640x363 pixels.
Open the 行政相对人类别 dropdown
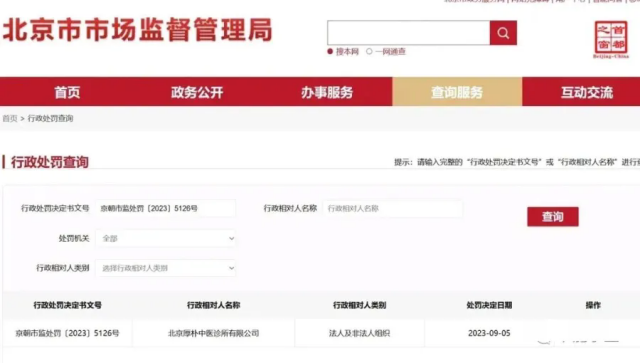click(x=166, y=268)
